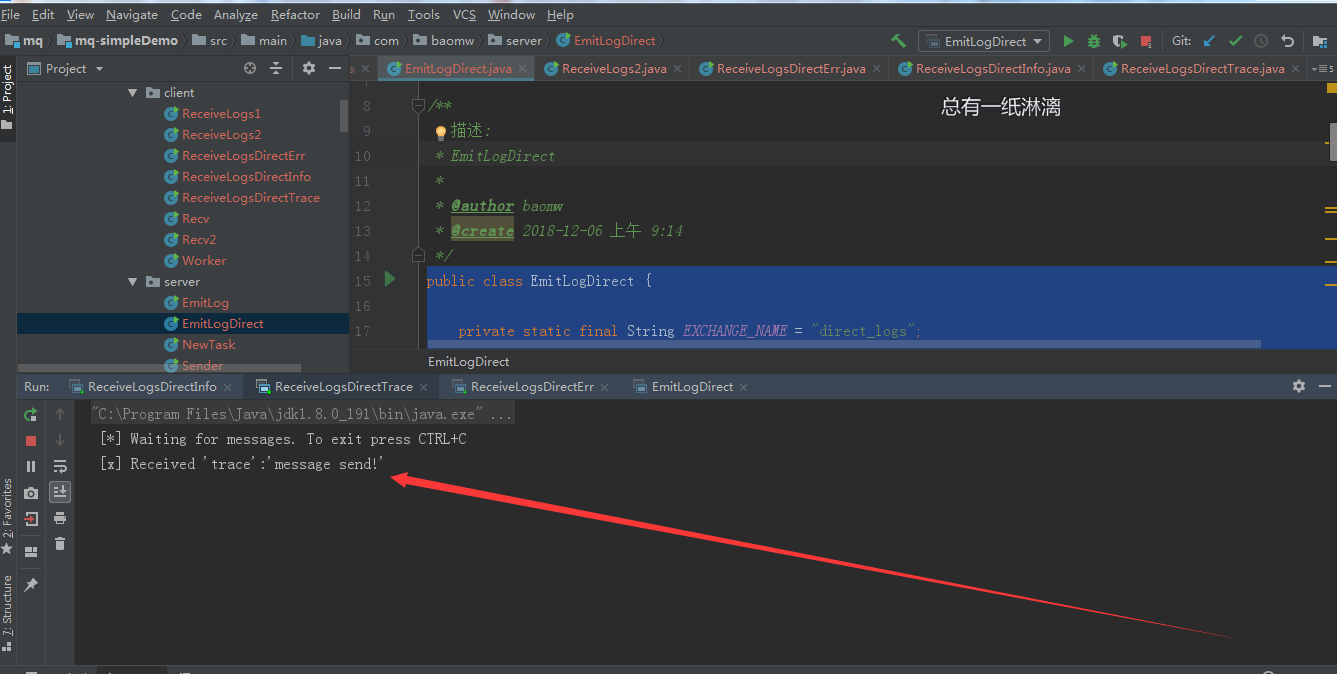Open the Navigate menu

[x=131, y=14]
